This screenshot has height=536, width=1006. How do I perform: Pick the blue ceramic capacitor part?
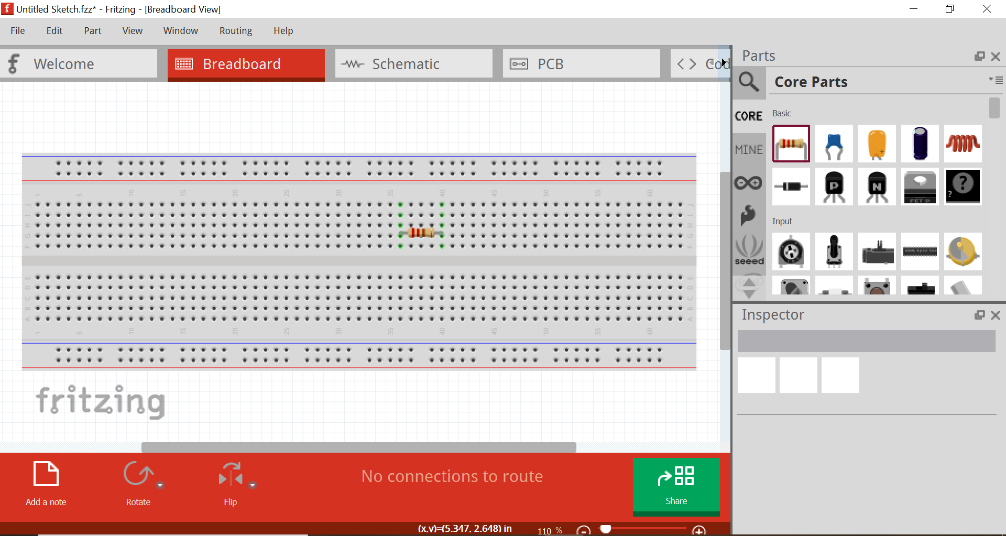tap(834, 144)
